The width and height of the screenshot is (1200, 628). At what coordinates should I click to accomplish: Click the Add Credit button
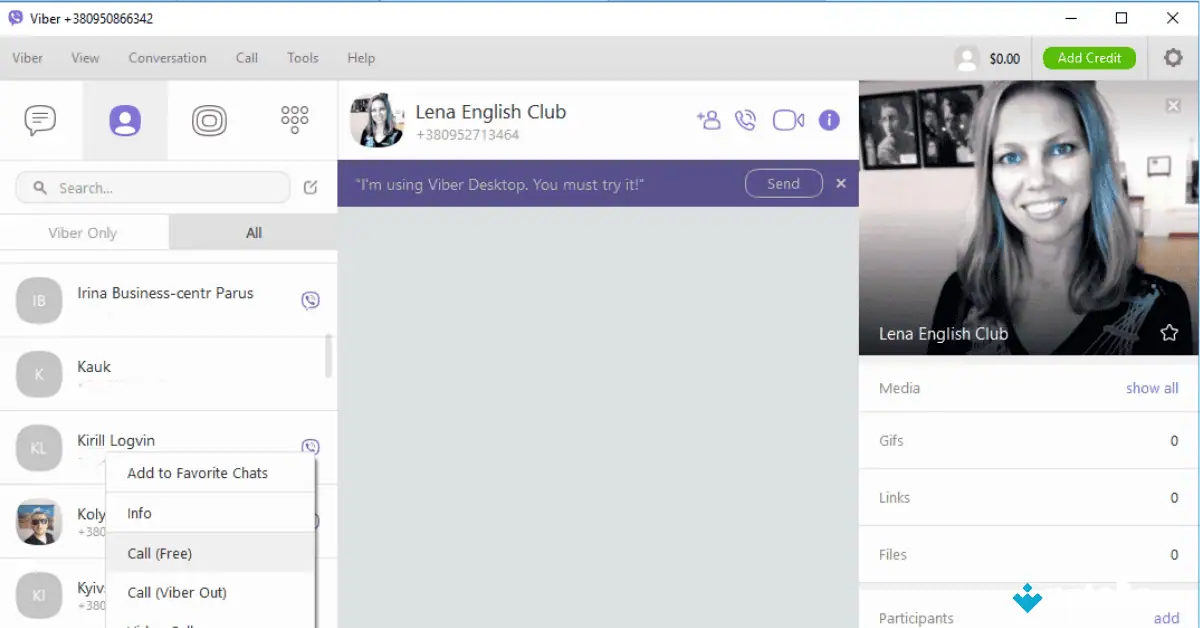(x=1089, y=57)
